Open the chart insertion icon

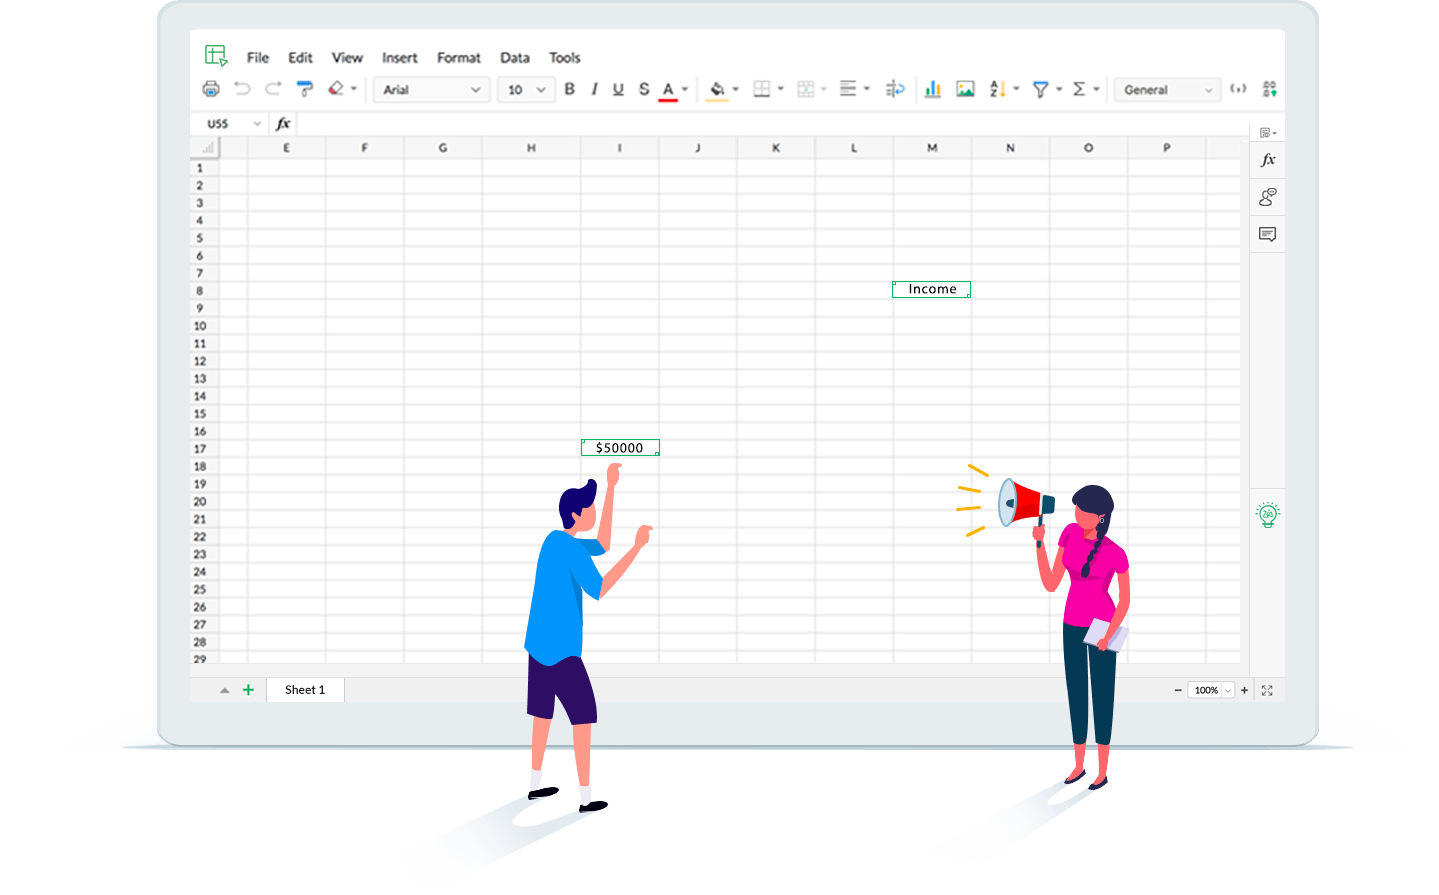click(x=932, y=89)
